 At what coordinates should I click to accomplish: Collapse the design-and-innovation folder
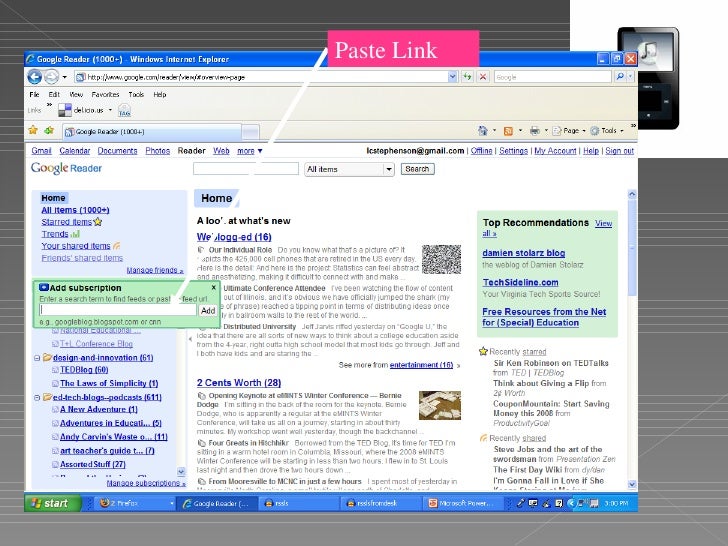pyautogui.click(x=37, y=358)
